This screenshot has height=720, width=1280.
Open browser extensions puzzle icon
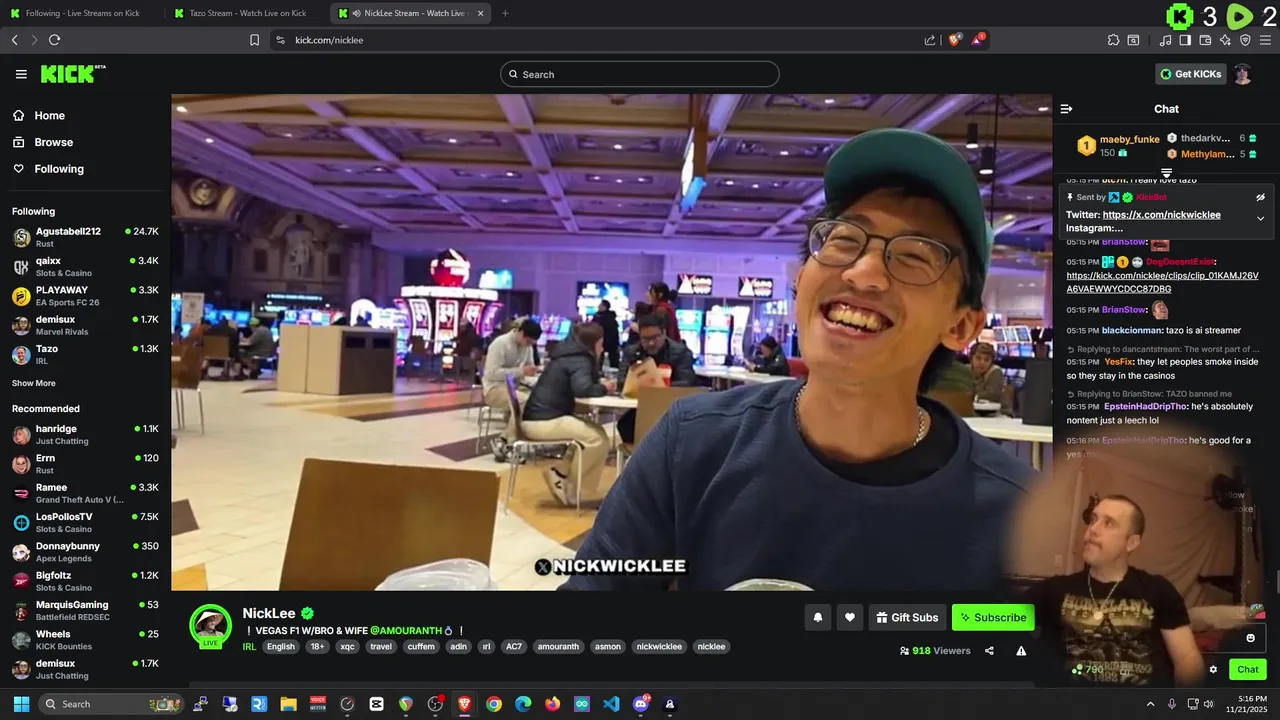click(1113, 40)
